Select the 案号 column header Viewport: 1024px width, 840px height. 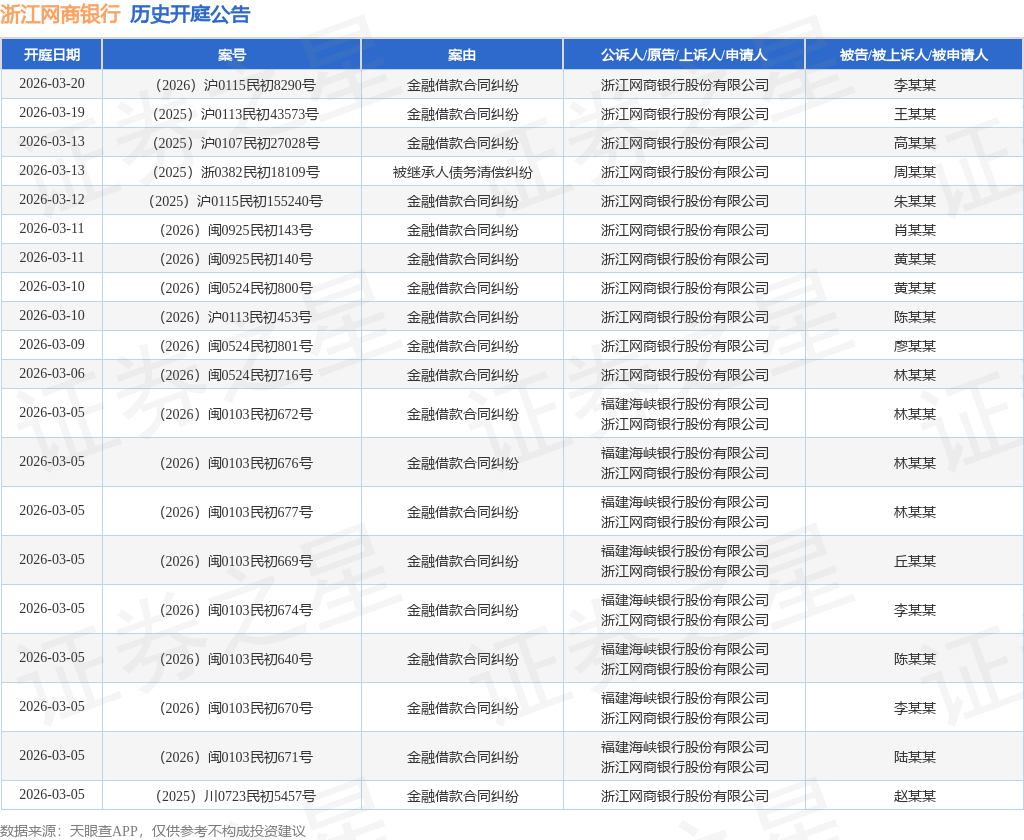(232, 55)
